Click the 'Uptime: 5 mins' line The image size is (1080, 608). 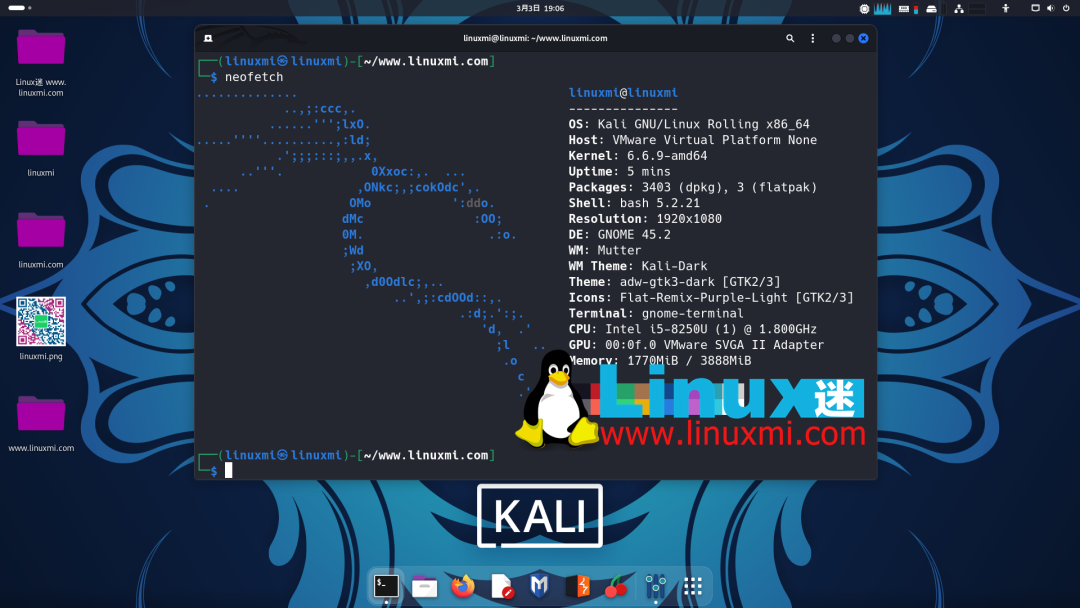(619, 171)
